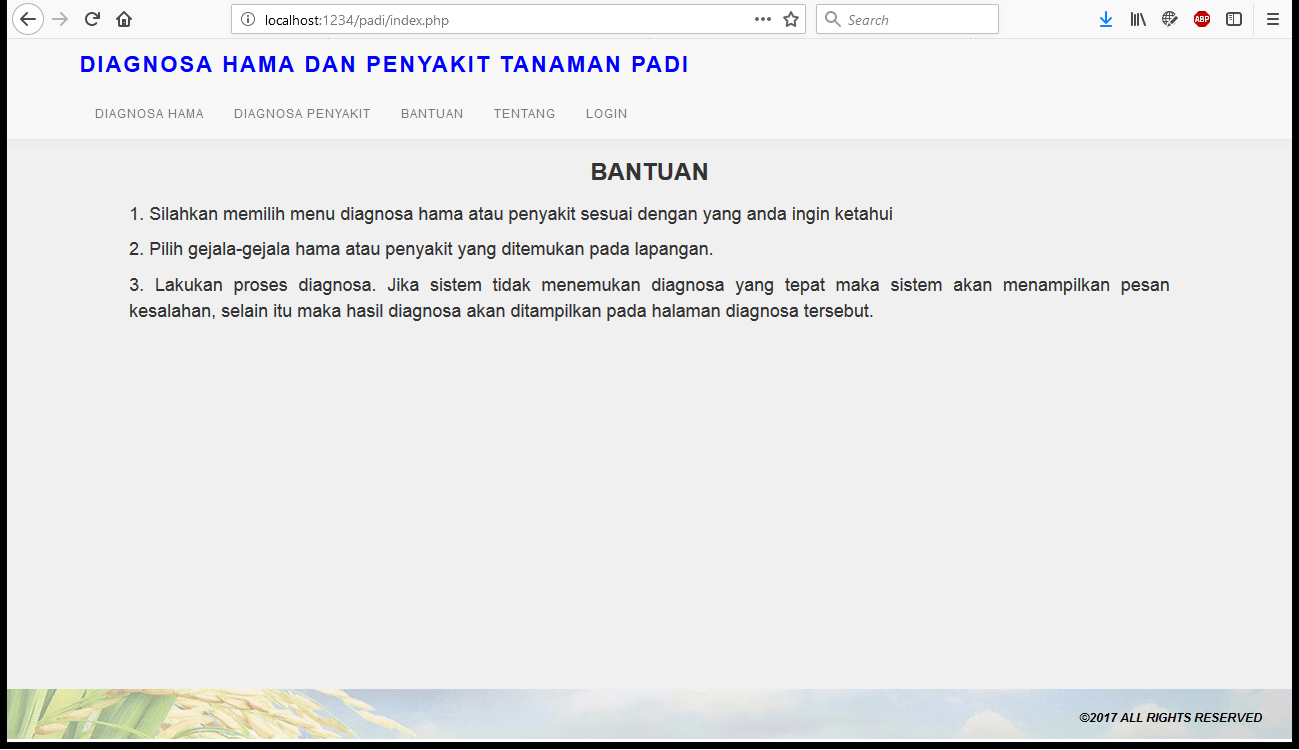
Task: Toggle the browser sidebar icon
Action: pyautogui.click(x=1234, y=19)
